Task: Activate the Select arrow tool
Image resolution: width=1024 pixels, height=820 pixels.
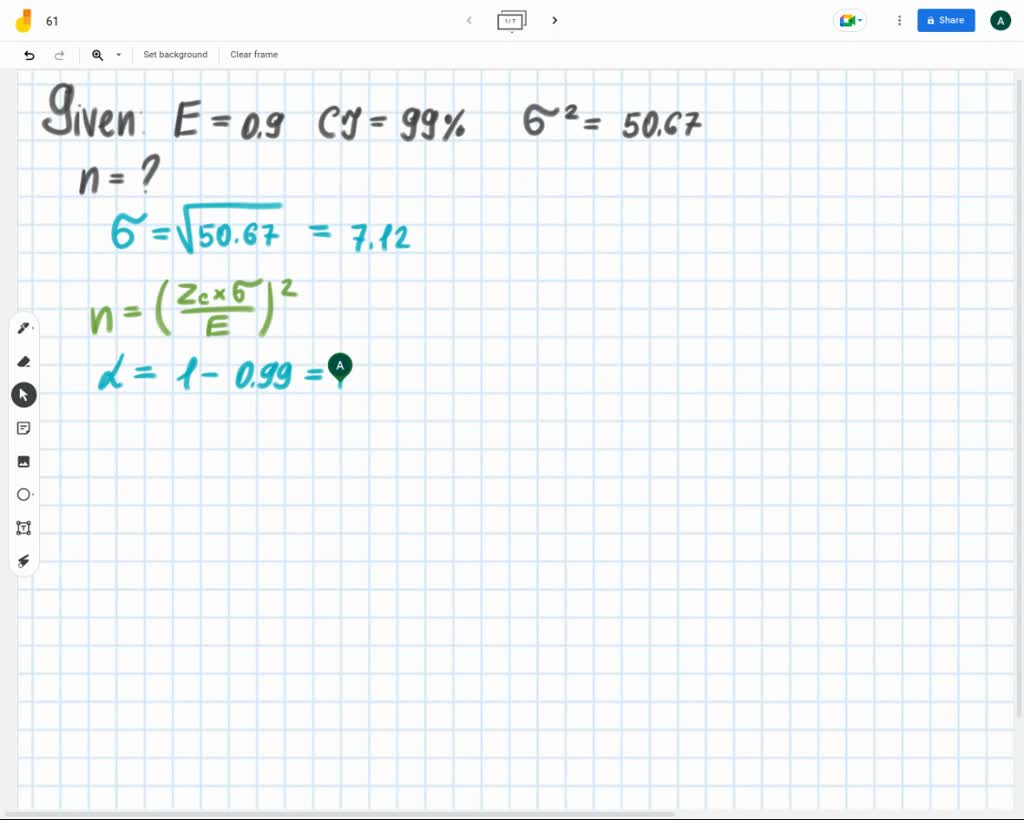Action: click(x=23, y=394)
